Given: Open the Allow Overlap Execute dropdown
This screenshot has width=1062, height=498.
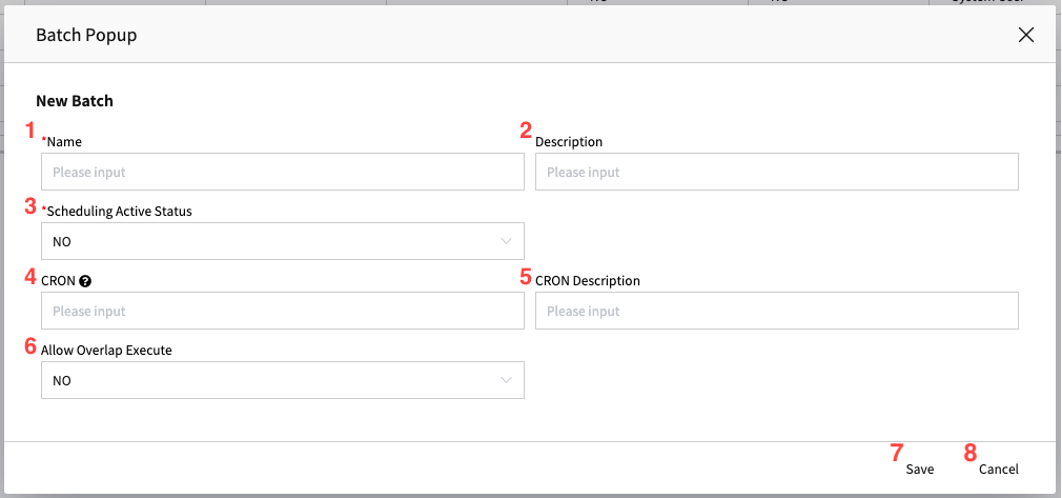Looking at the screenshot, I should [x=282, y=380].
